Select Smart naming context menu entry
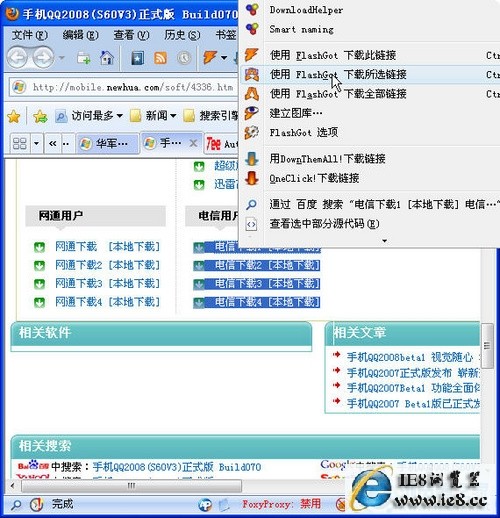The height and width of the screenshot is (518, 500). click(369, 29)
